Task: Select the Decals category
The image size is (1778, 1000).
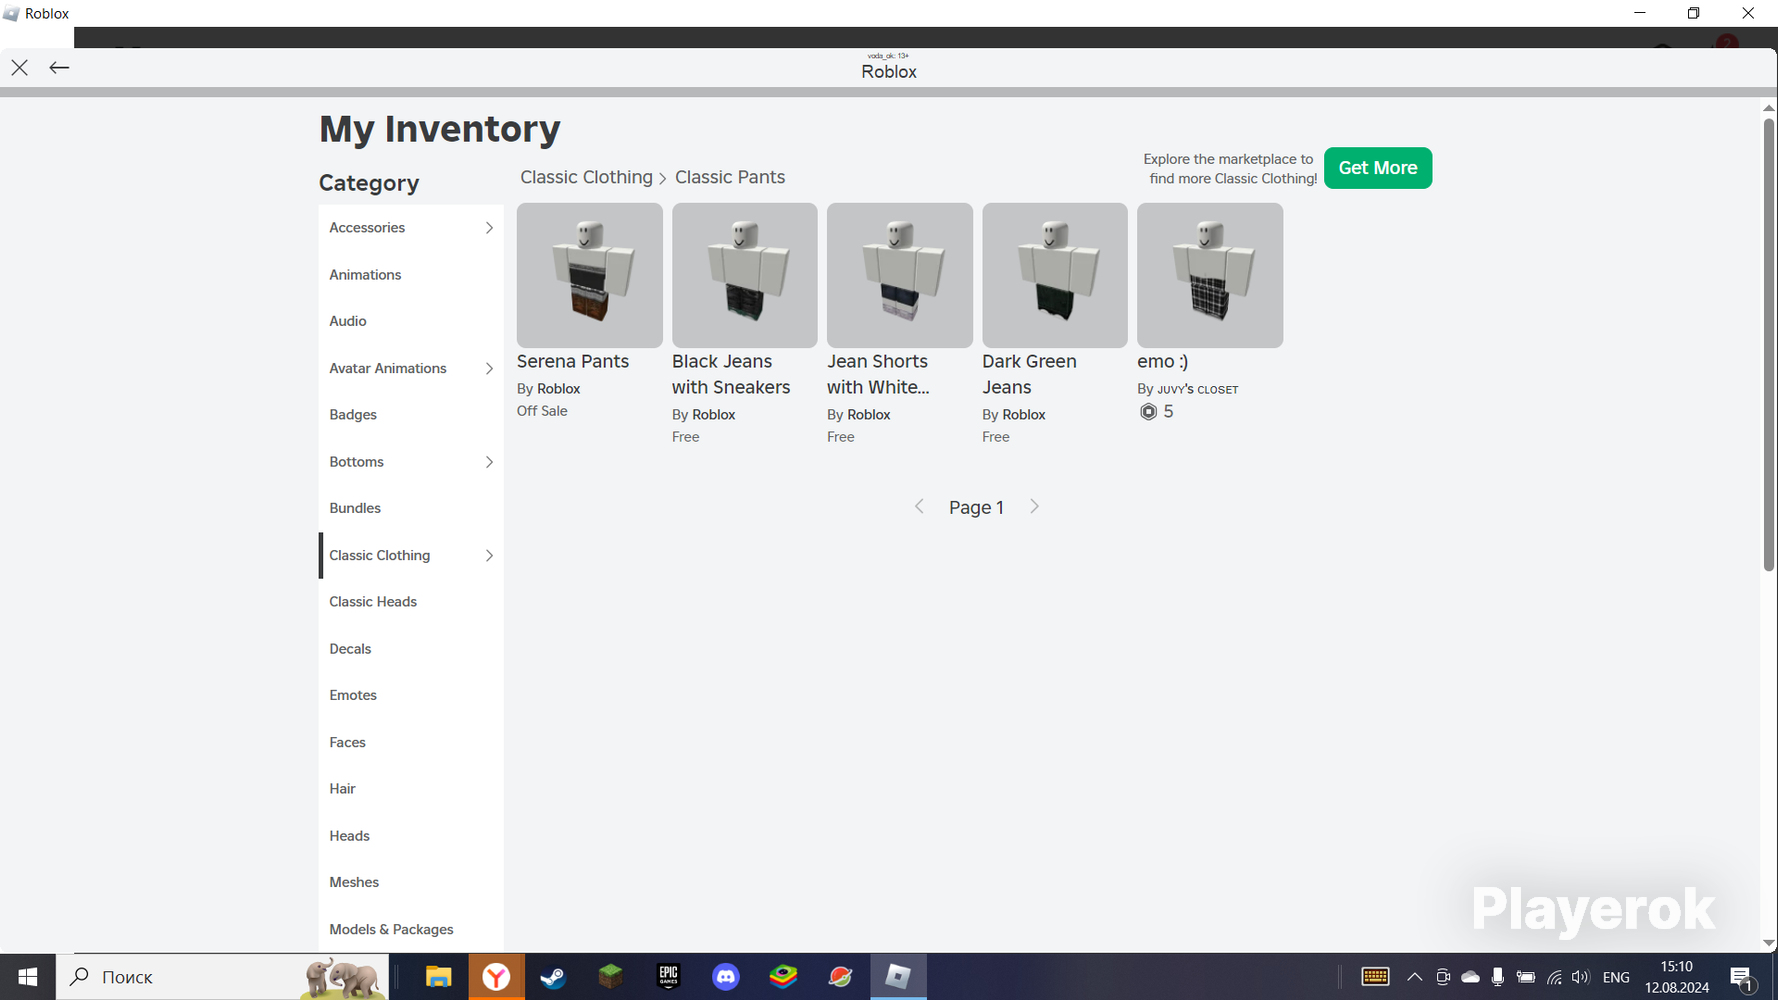Action: (x=411, y=649)
